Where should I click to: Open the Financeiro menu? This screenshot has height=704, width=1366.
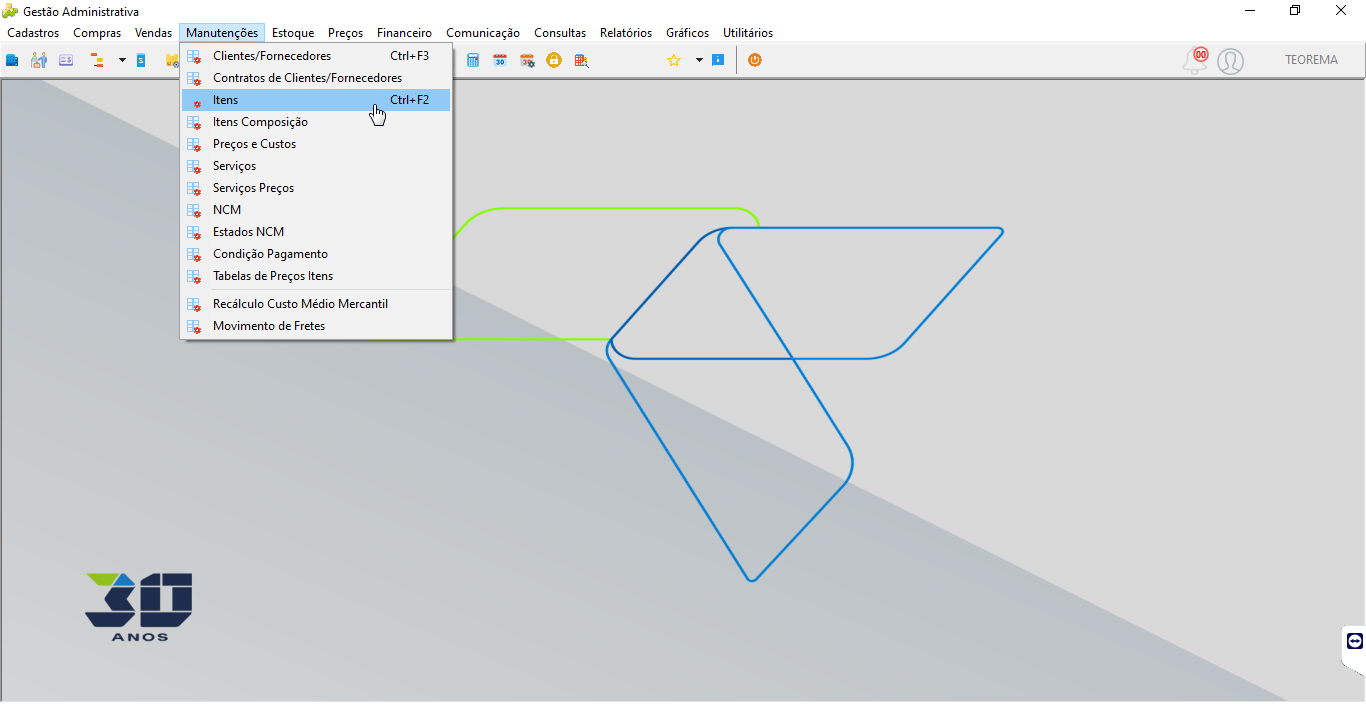(x=404, y=33)
